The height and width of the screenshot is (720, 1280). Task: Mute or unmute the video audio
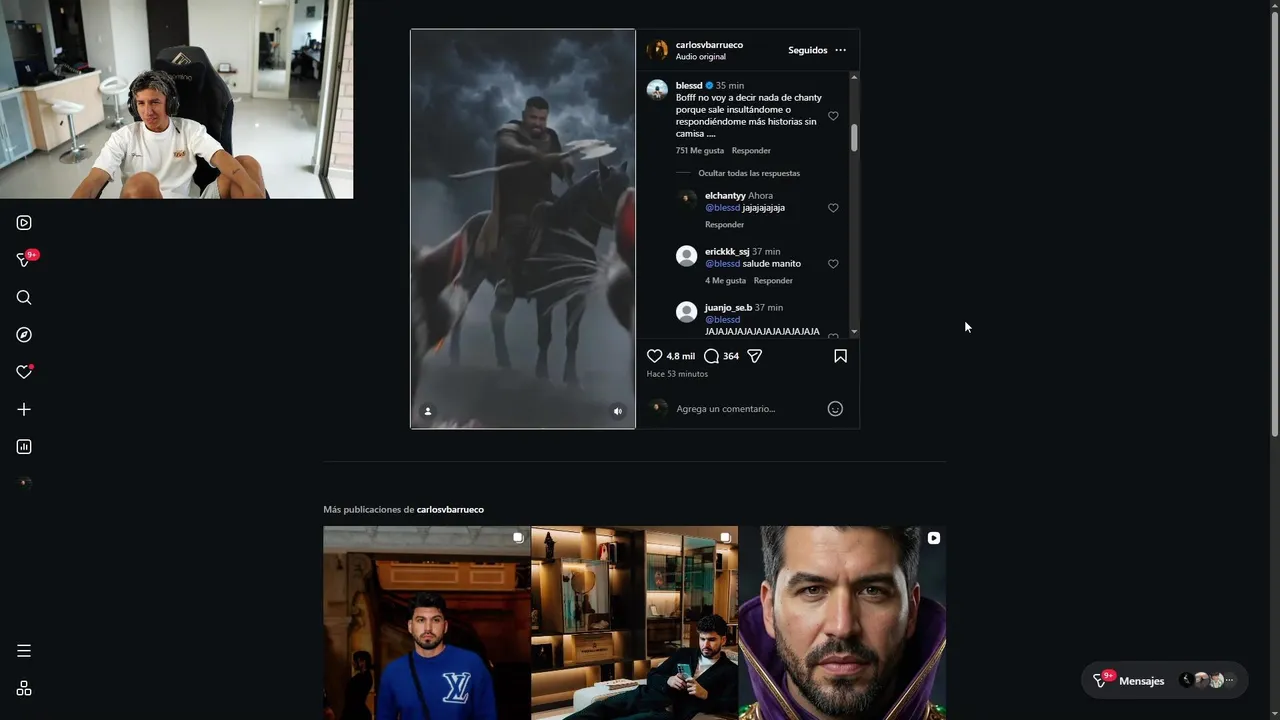click(x=617, y=411)
